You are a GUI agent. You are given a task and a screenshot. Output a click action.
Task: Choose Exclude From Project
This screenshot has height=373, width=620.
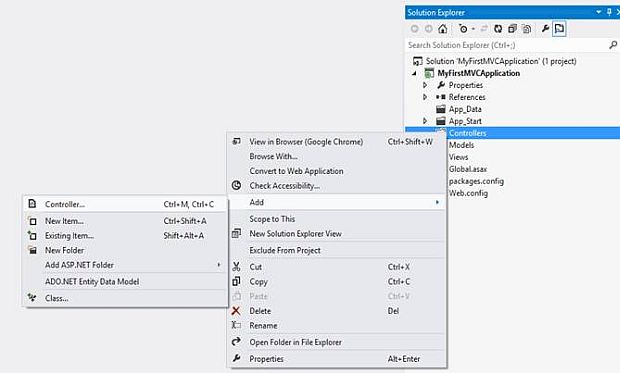pyautogui.click(x=285, y=250)
